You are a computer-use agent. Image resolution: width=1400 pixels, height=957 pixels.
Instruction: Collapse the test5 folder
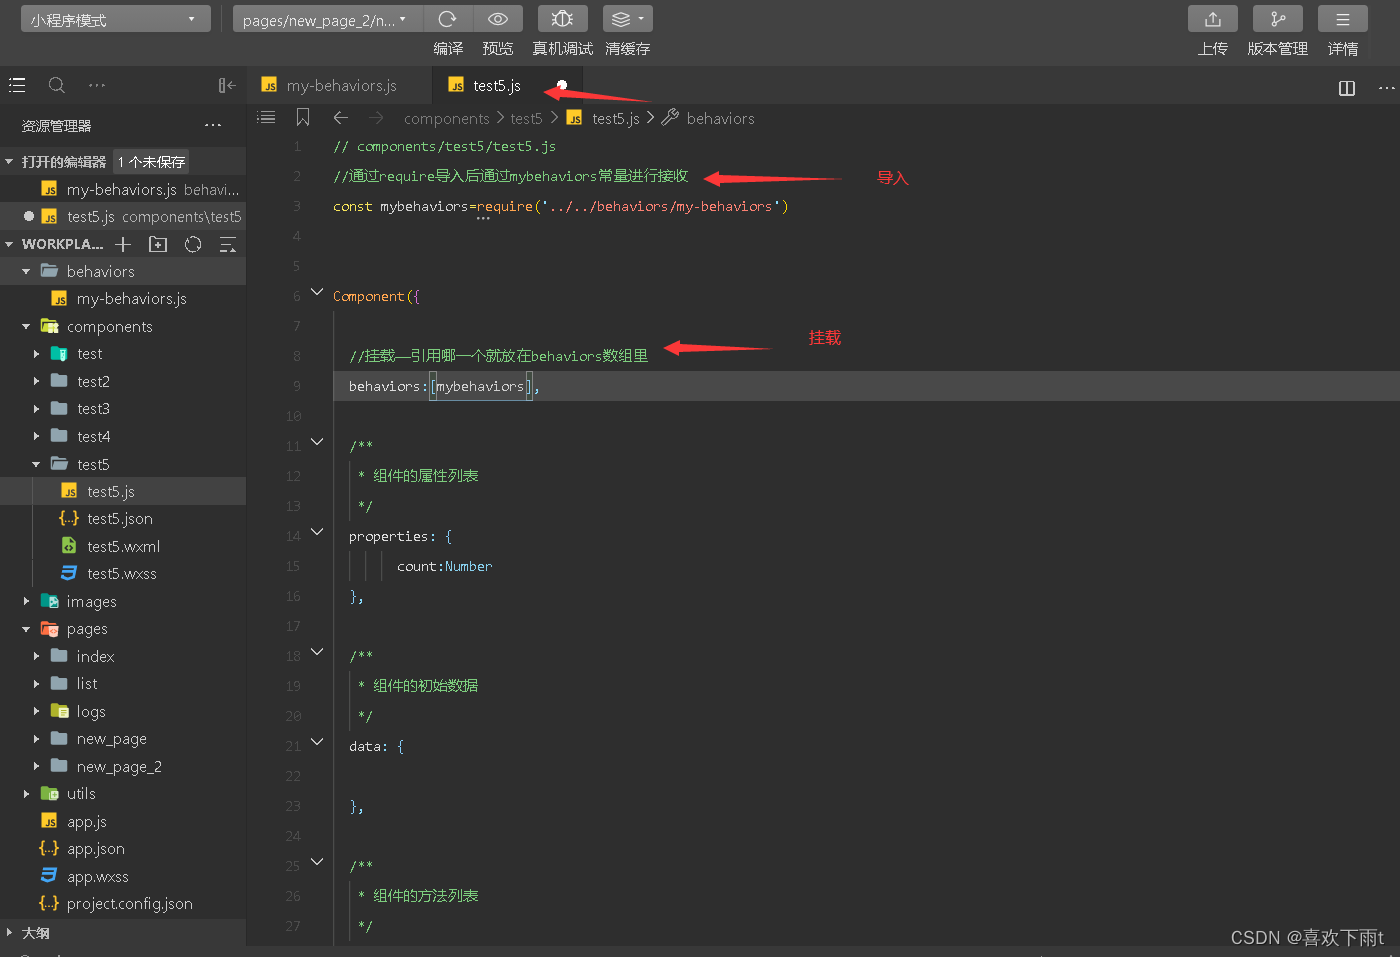click(36, 464)
